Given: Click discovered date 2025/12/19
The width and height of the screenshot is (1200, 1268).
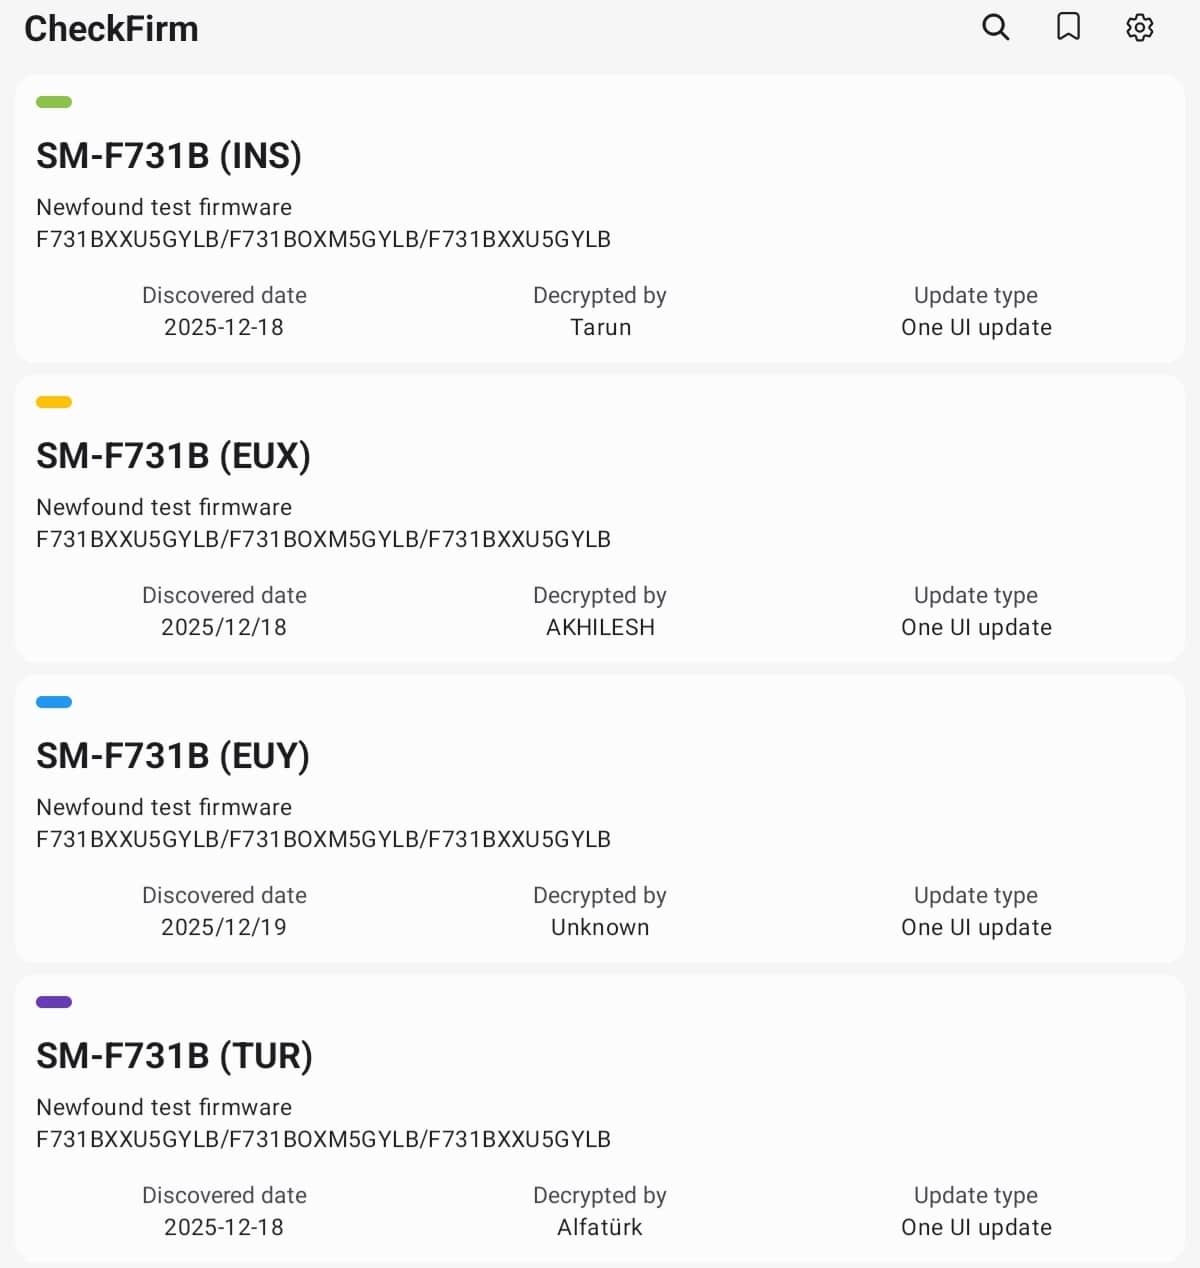Looking at the screenshot, I should click(224, 927).
